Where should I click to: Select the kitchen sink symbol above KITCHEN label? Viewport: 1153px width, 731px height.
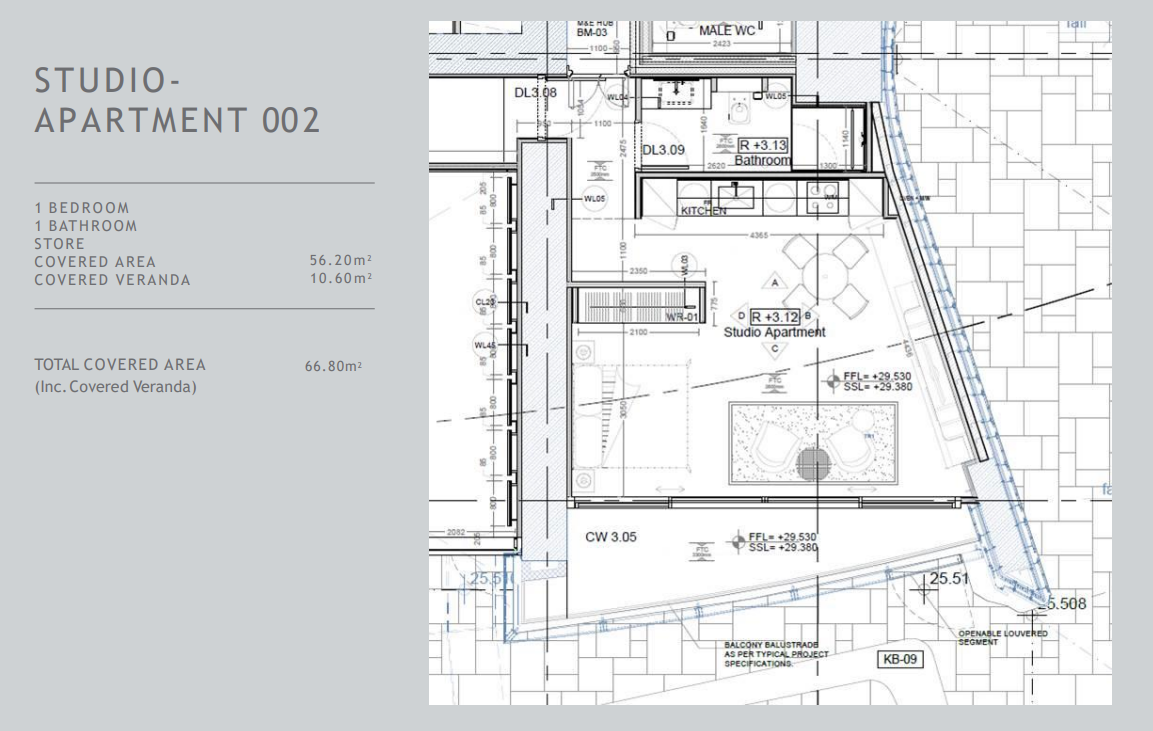point(735,194)
